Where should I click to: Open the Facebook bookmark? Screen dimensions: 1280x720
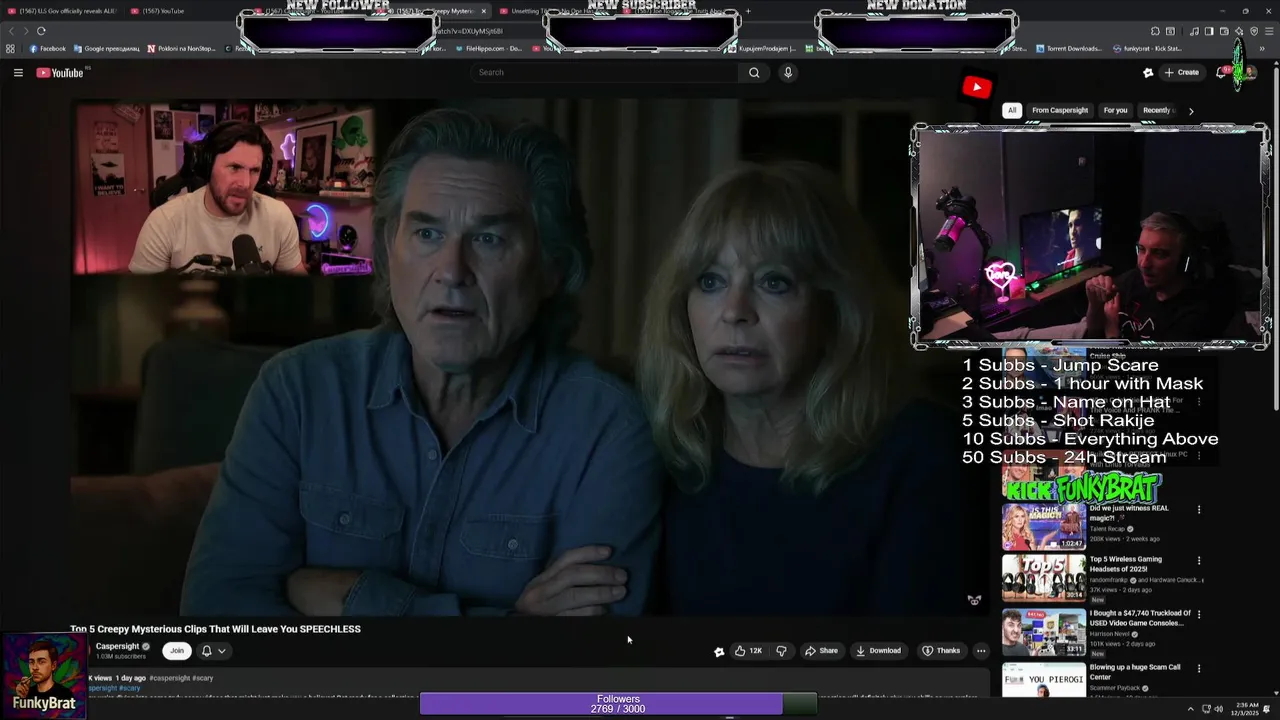click(x=48, y=48)
